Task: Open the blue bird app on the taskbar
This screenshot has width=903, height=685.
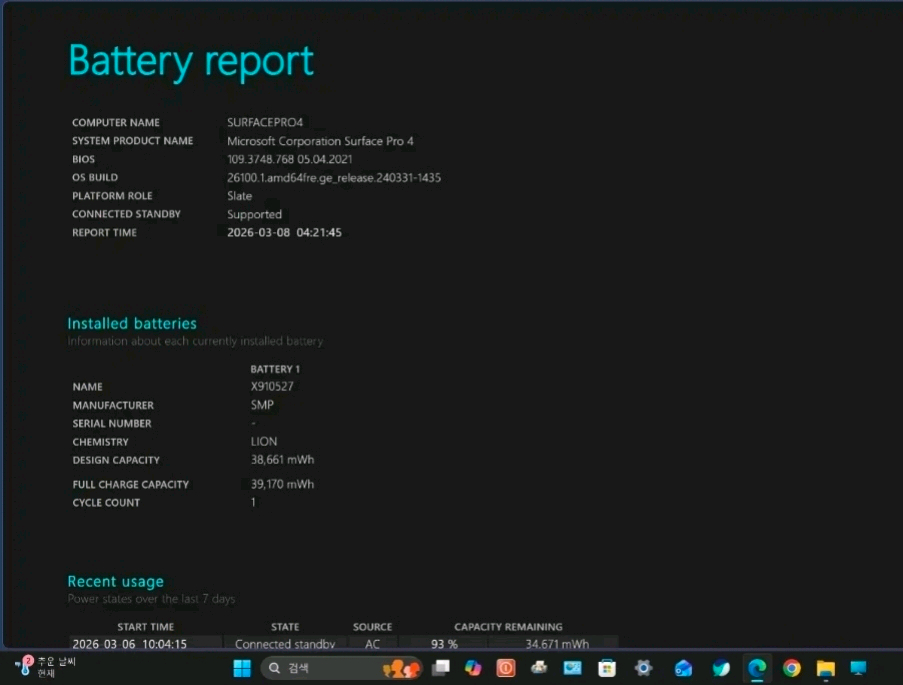Action: click(720, 667)
